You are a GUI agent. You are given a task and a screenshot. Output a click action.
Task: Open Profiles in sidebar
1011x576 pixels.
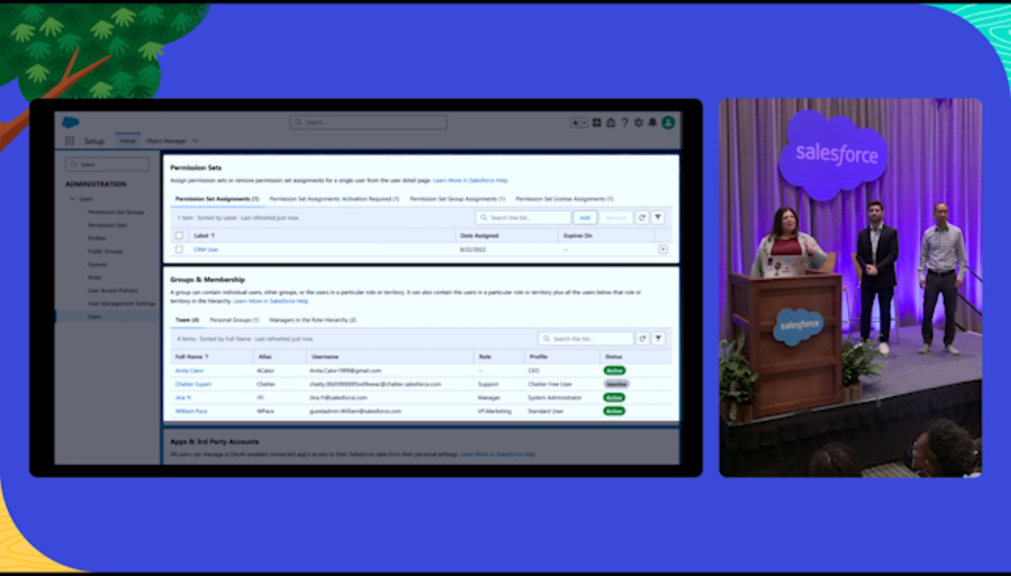click(97, 239)
